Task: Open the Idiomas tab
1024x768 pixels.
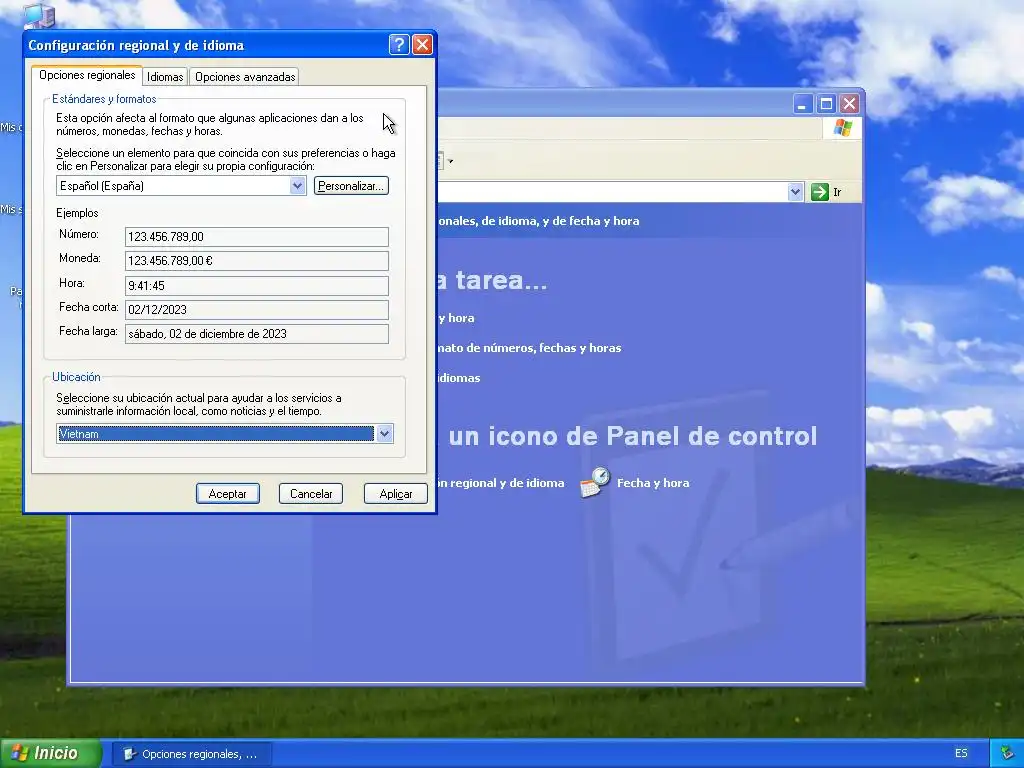Action: coord(165,77)
